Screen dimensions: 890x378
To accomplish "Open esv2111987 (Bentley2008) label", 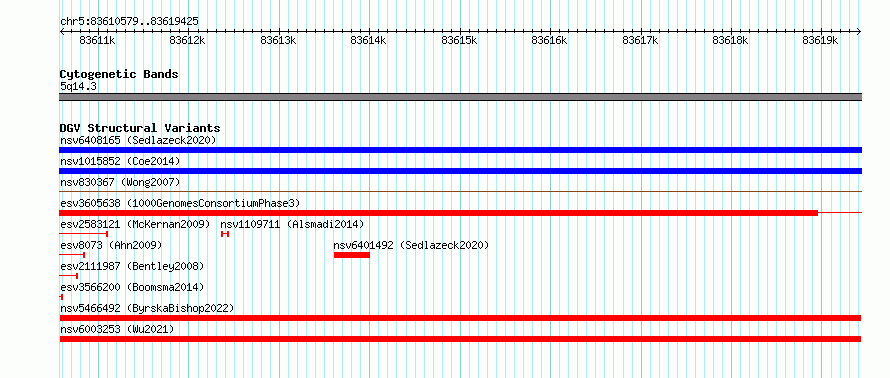I will tap(132, 266).
